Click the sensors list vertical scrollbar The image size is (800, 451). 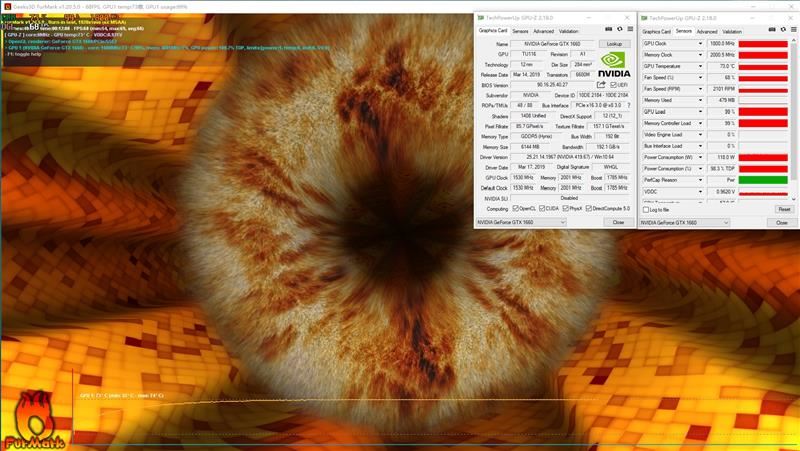793,120
